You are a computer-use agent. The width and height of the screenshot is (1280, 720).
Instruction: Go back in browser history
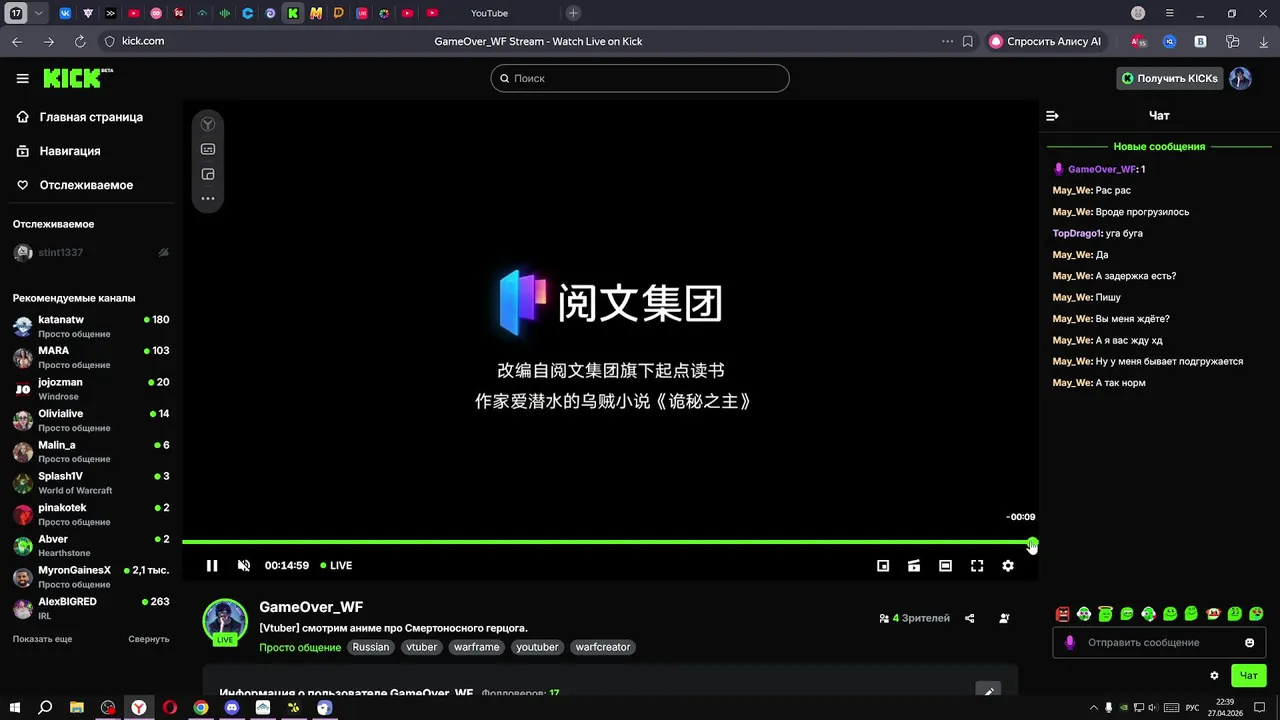(x=17, y=42)
